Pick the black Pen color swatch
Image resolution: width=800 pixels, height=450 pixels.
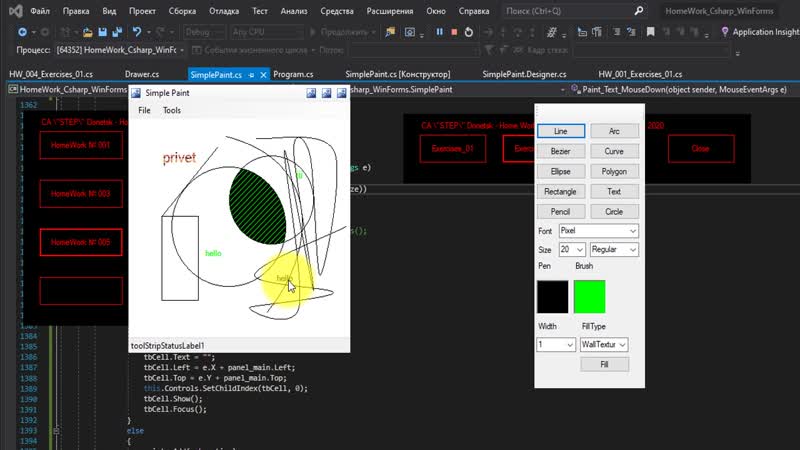[553, 296]
